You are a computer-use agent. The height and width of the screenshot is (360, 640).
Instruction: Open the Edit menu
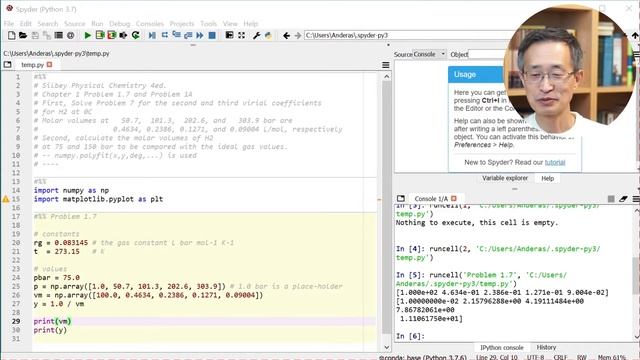pyautogui.click(x=25, y=24)
